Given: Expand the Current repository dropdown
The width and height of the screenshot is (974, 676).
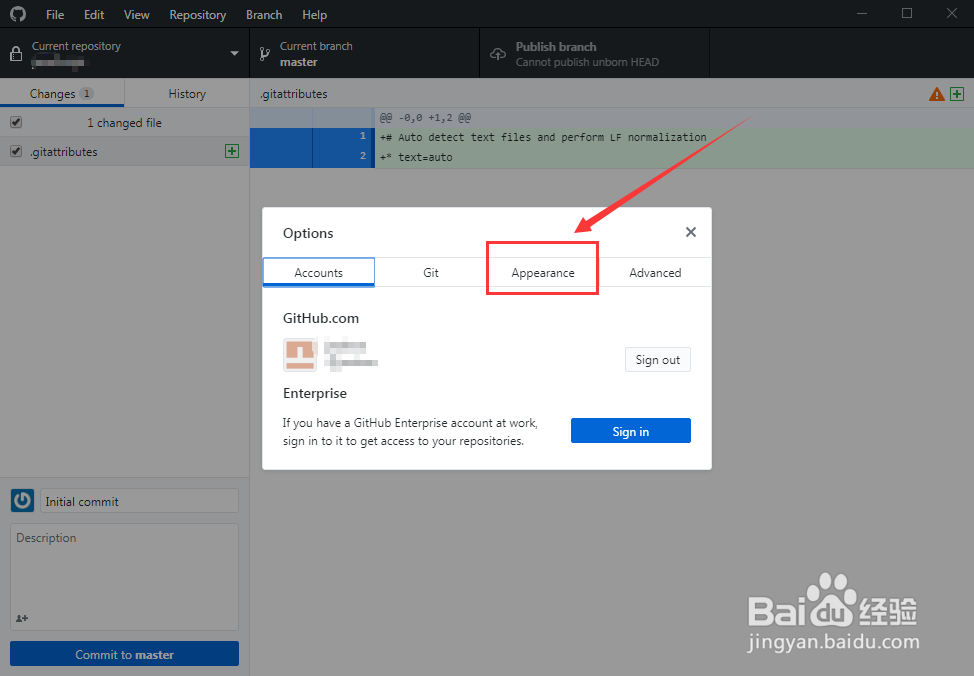Looking at the screenshot, I should pyautogui.click(x=124, y=53).
